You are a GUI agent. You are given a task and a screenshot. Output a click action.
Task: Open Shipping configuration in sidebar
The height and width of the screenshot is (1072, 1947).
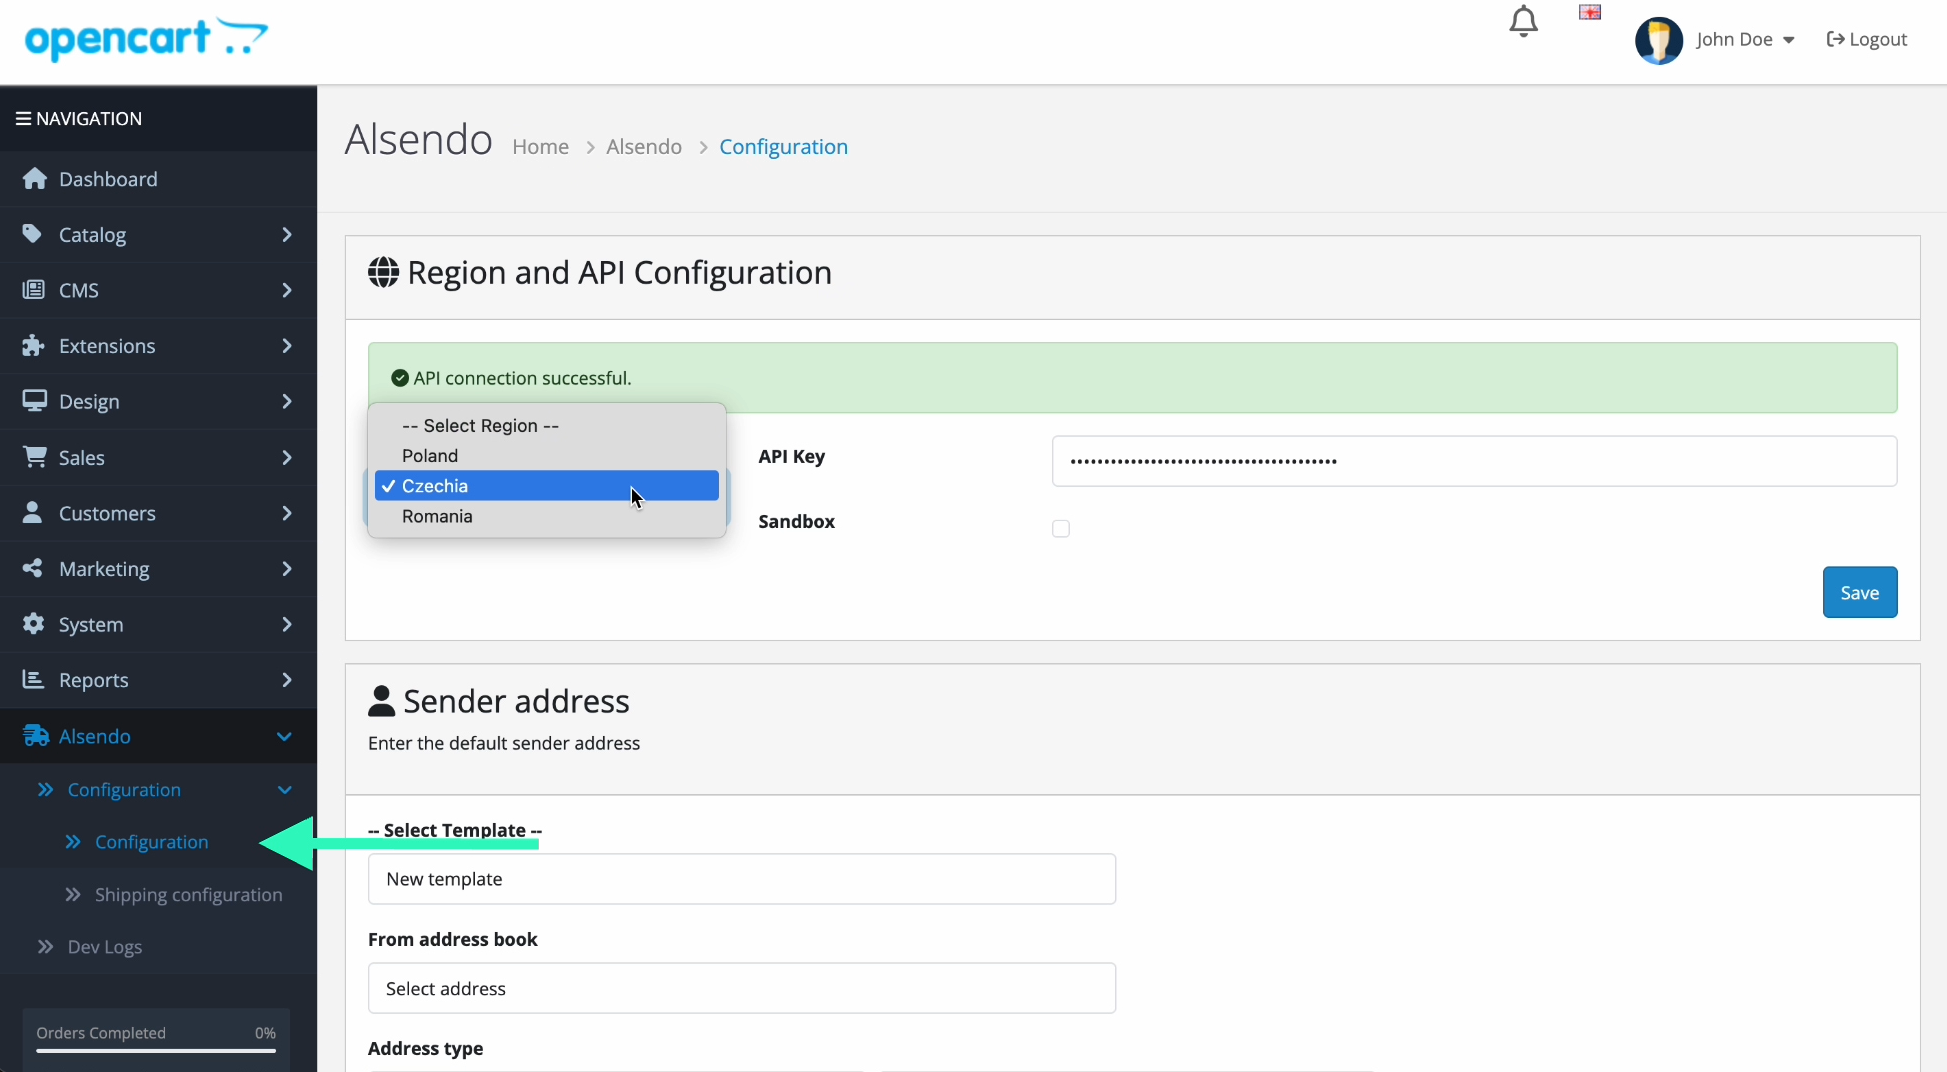[x=188, y=894]
